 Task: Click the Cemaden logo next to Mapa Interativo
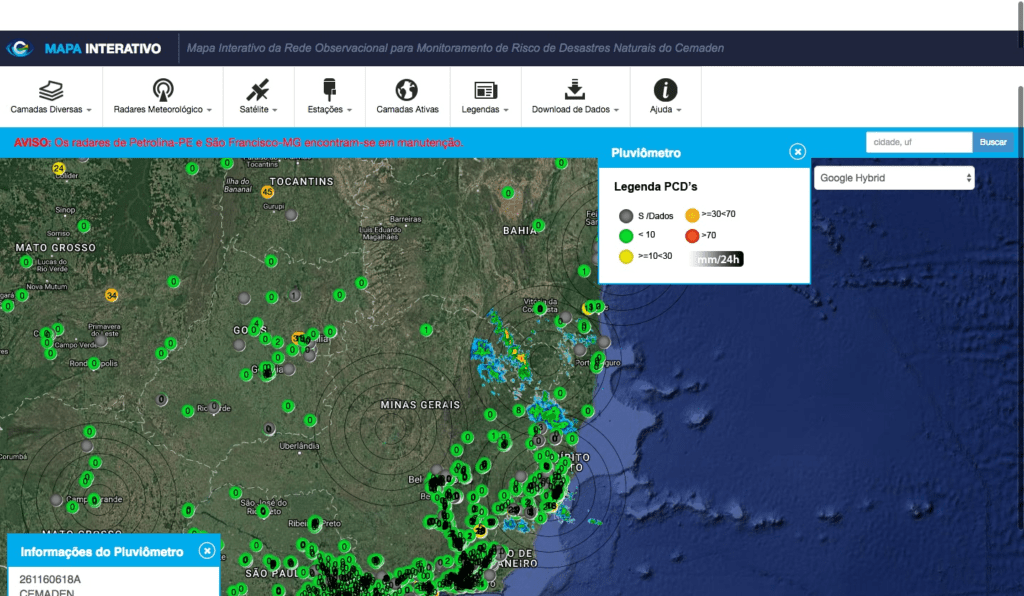tap(18, 47)
